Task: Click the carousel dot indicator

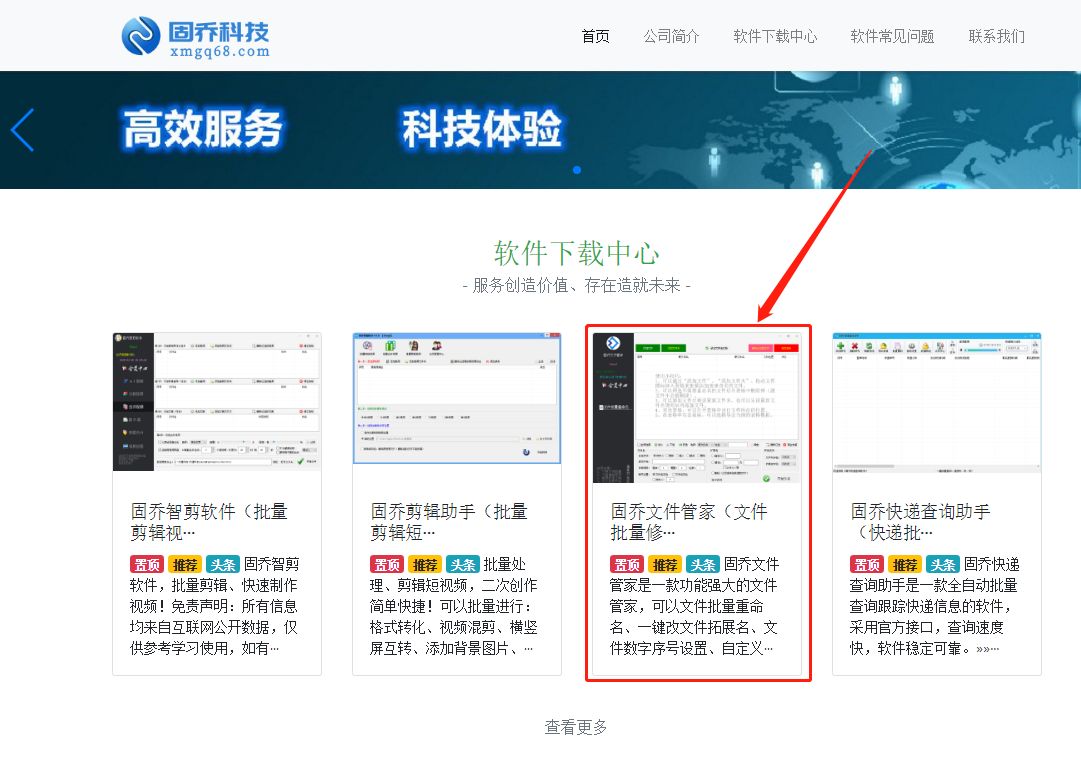Action: [576, 171]
